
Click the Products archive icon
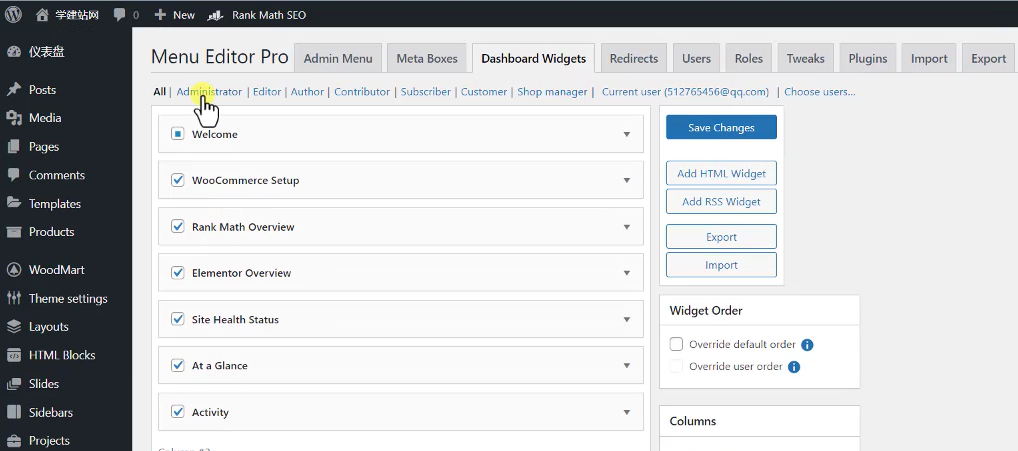point(14,232)
